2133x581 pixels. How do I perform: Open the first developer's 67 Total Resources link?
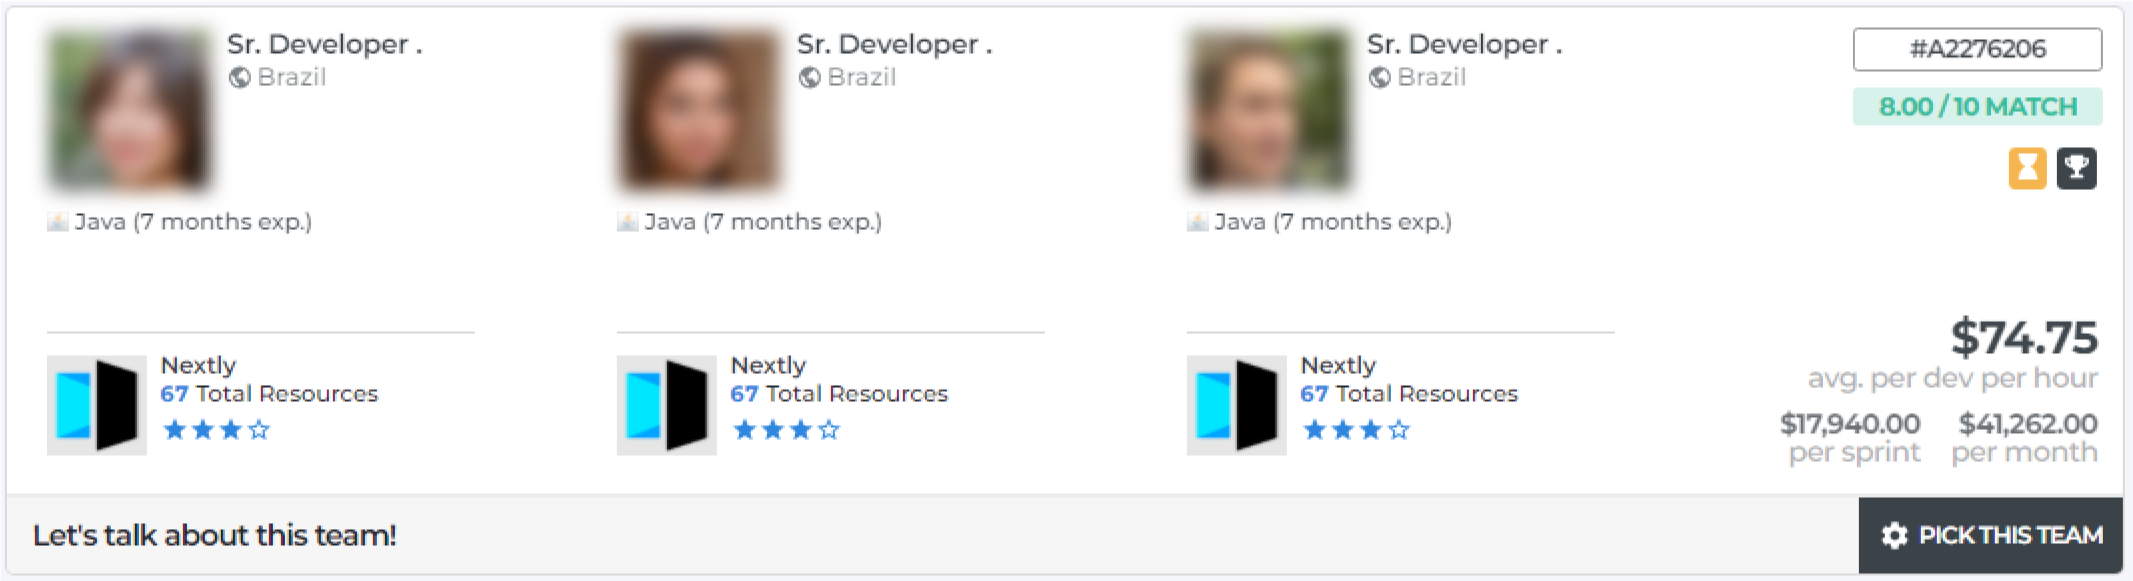click(x=269, y=394)
